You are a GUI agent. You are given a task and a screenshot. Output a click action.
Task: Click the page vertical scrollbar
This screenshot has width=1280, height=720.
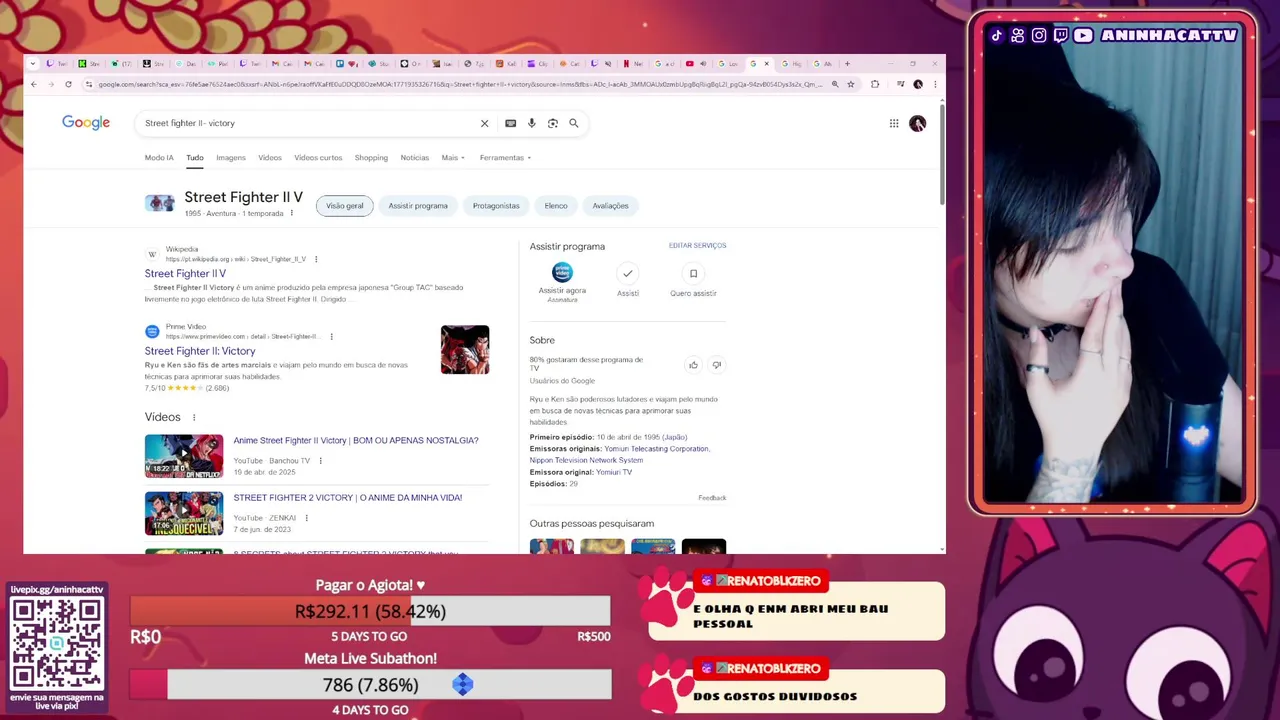941,153
